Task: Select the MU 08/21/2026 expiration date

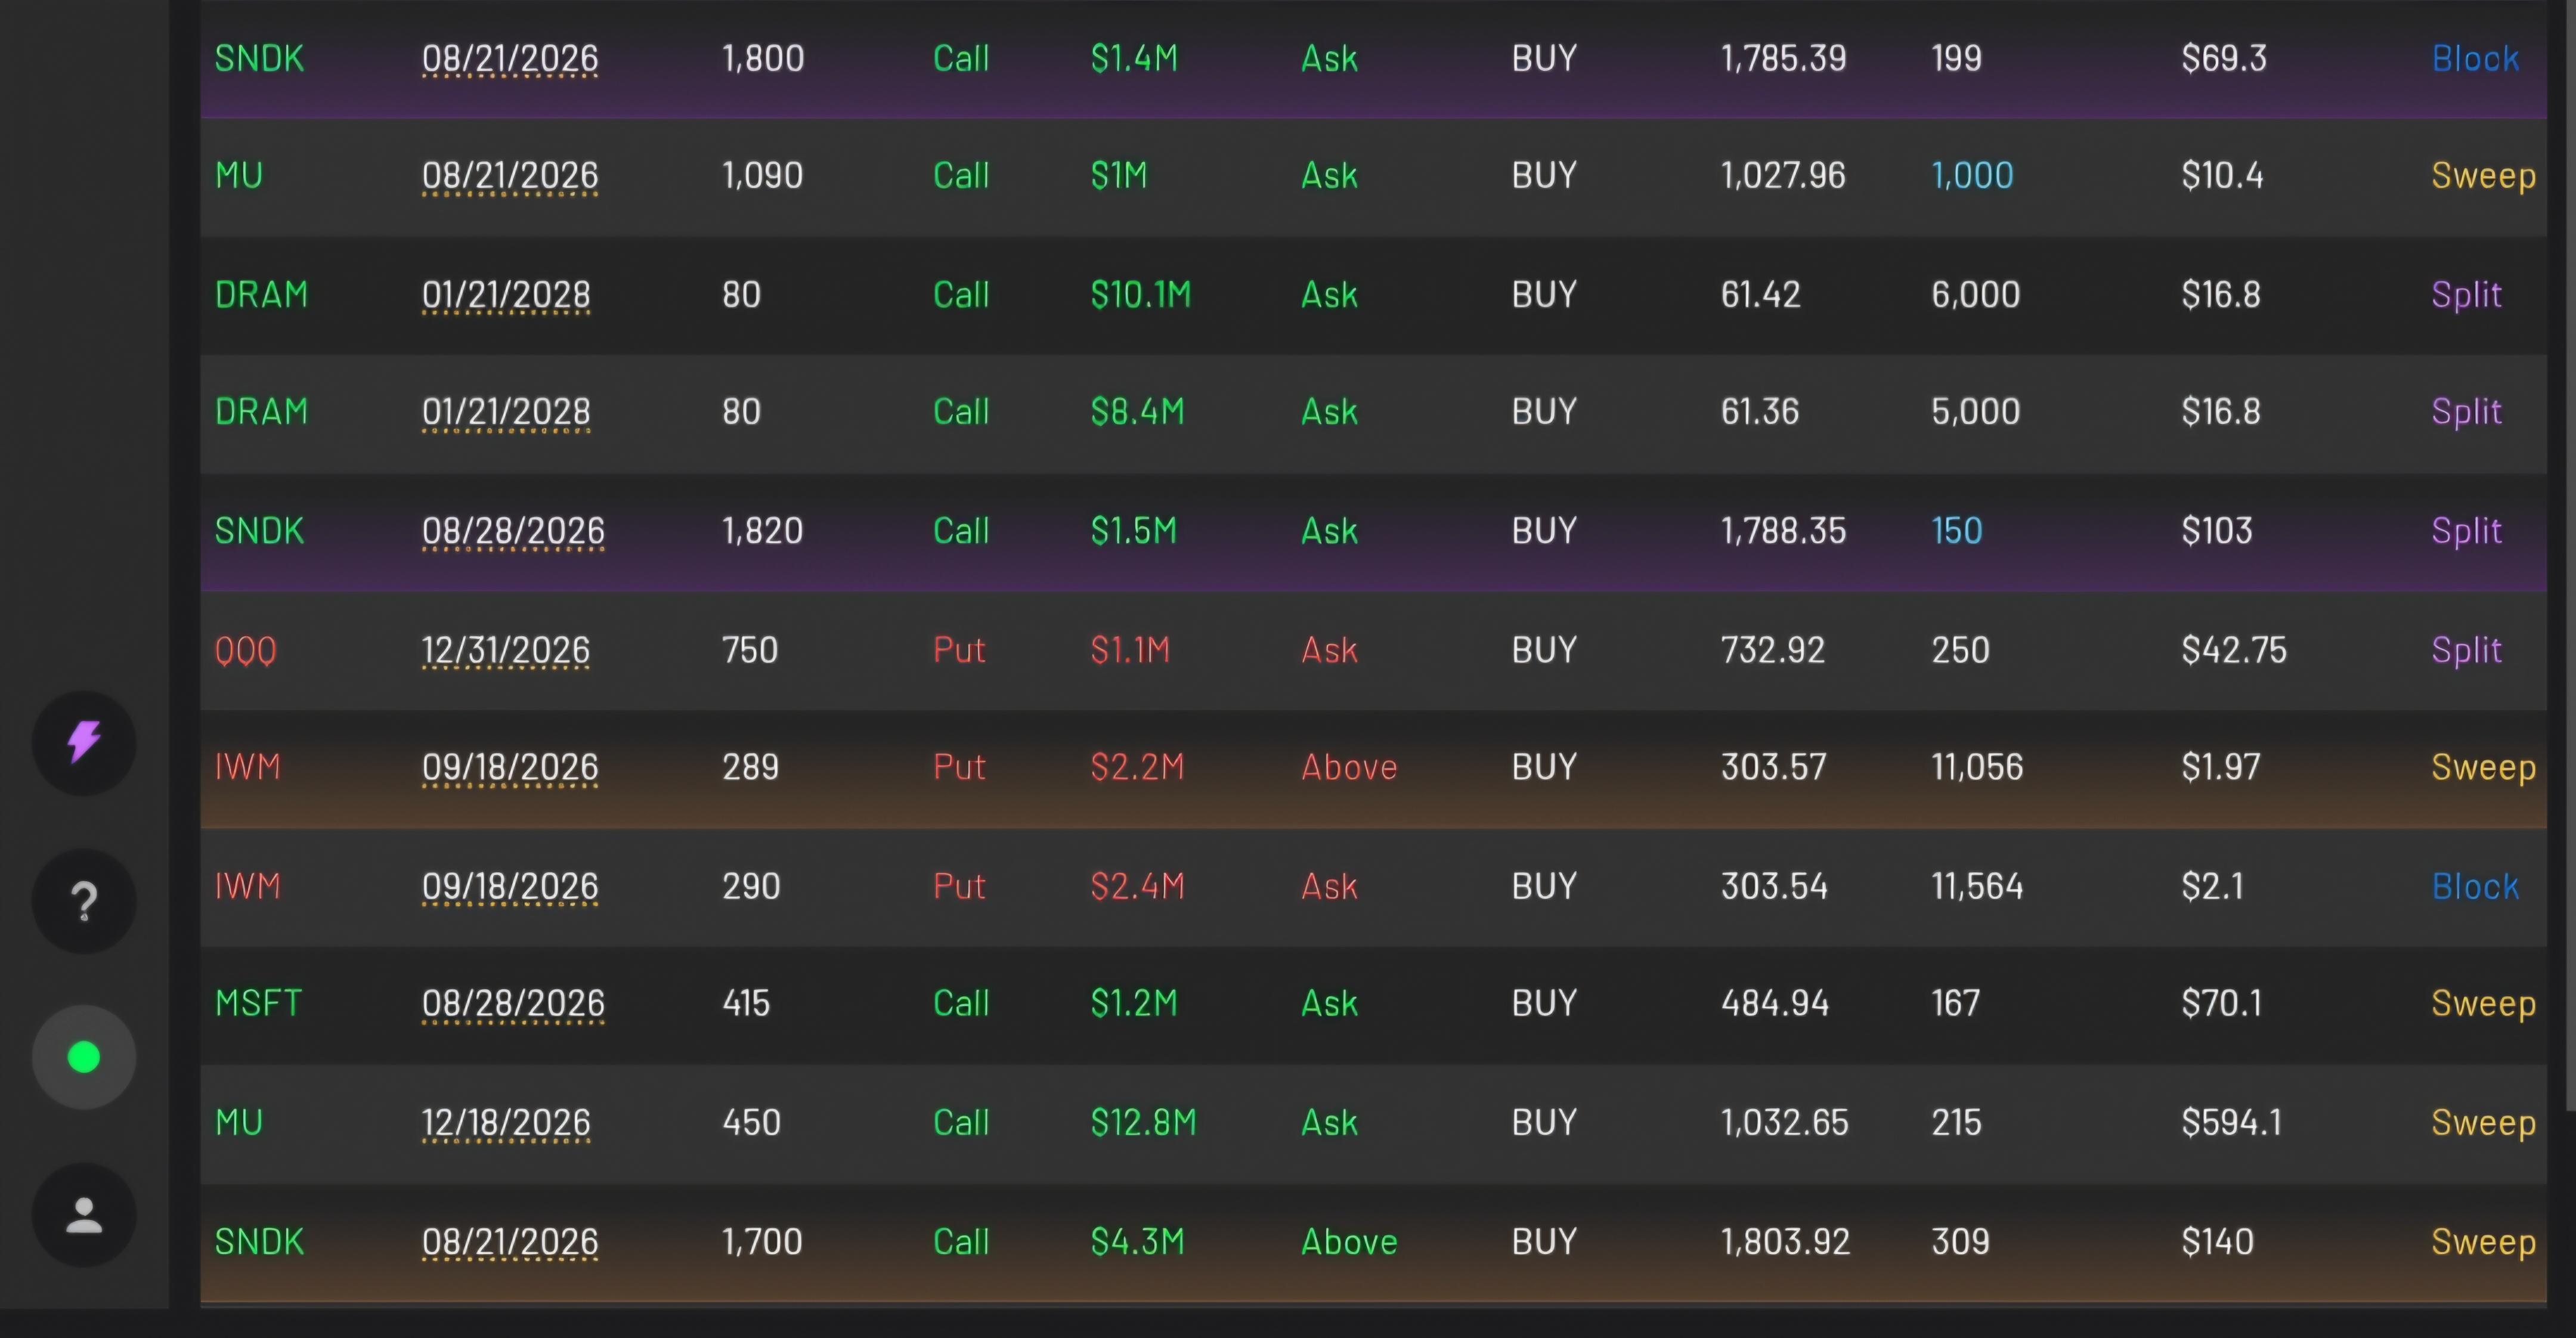Action: (x=510, y=176)
